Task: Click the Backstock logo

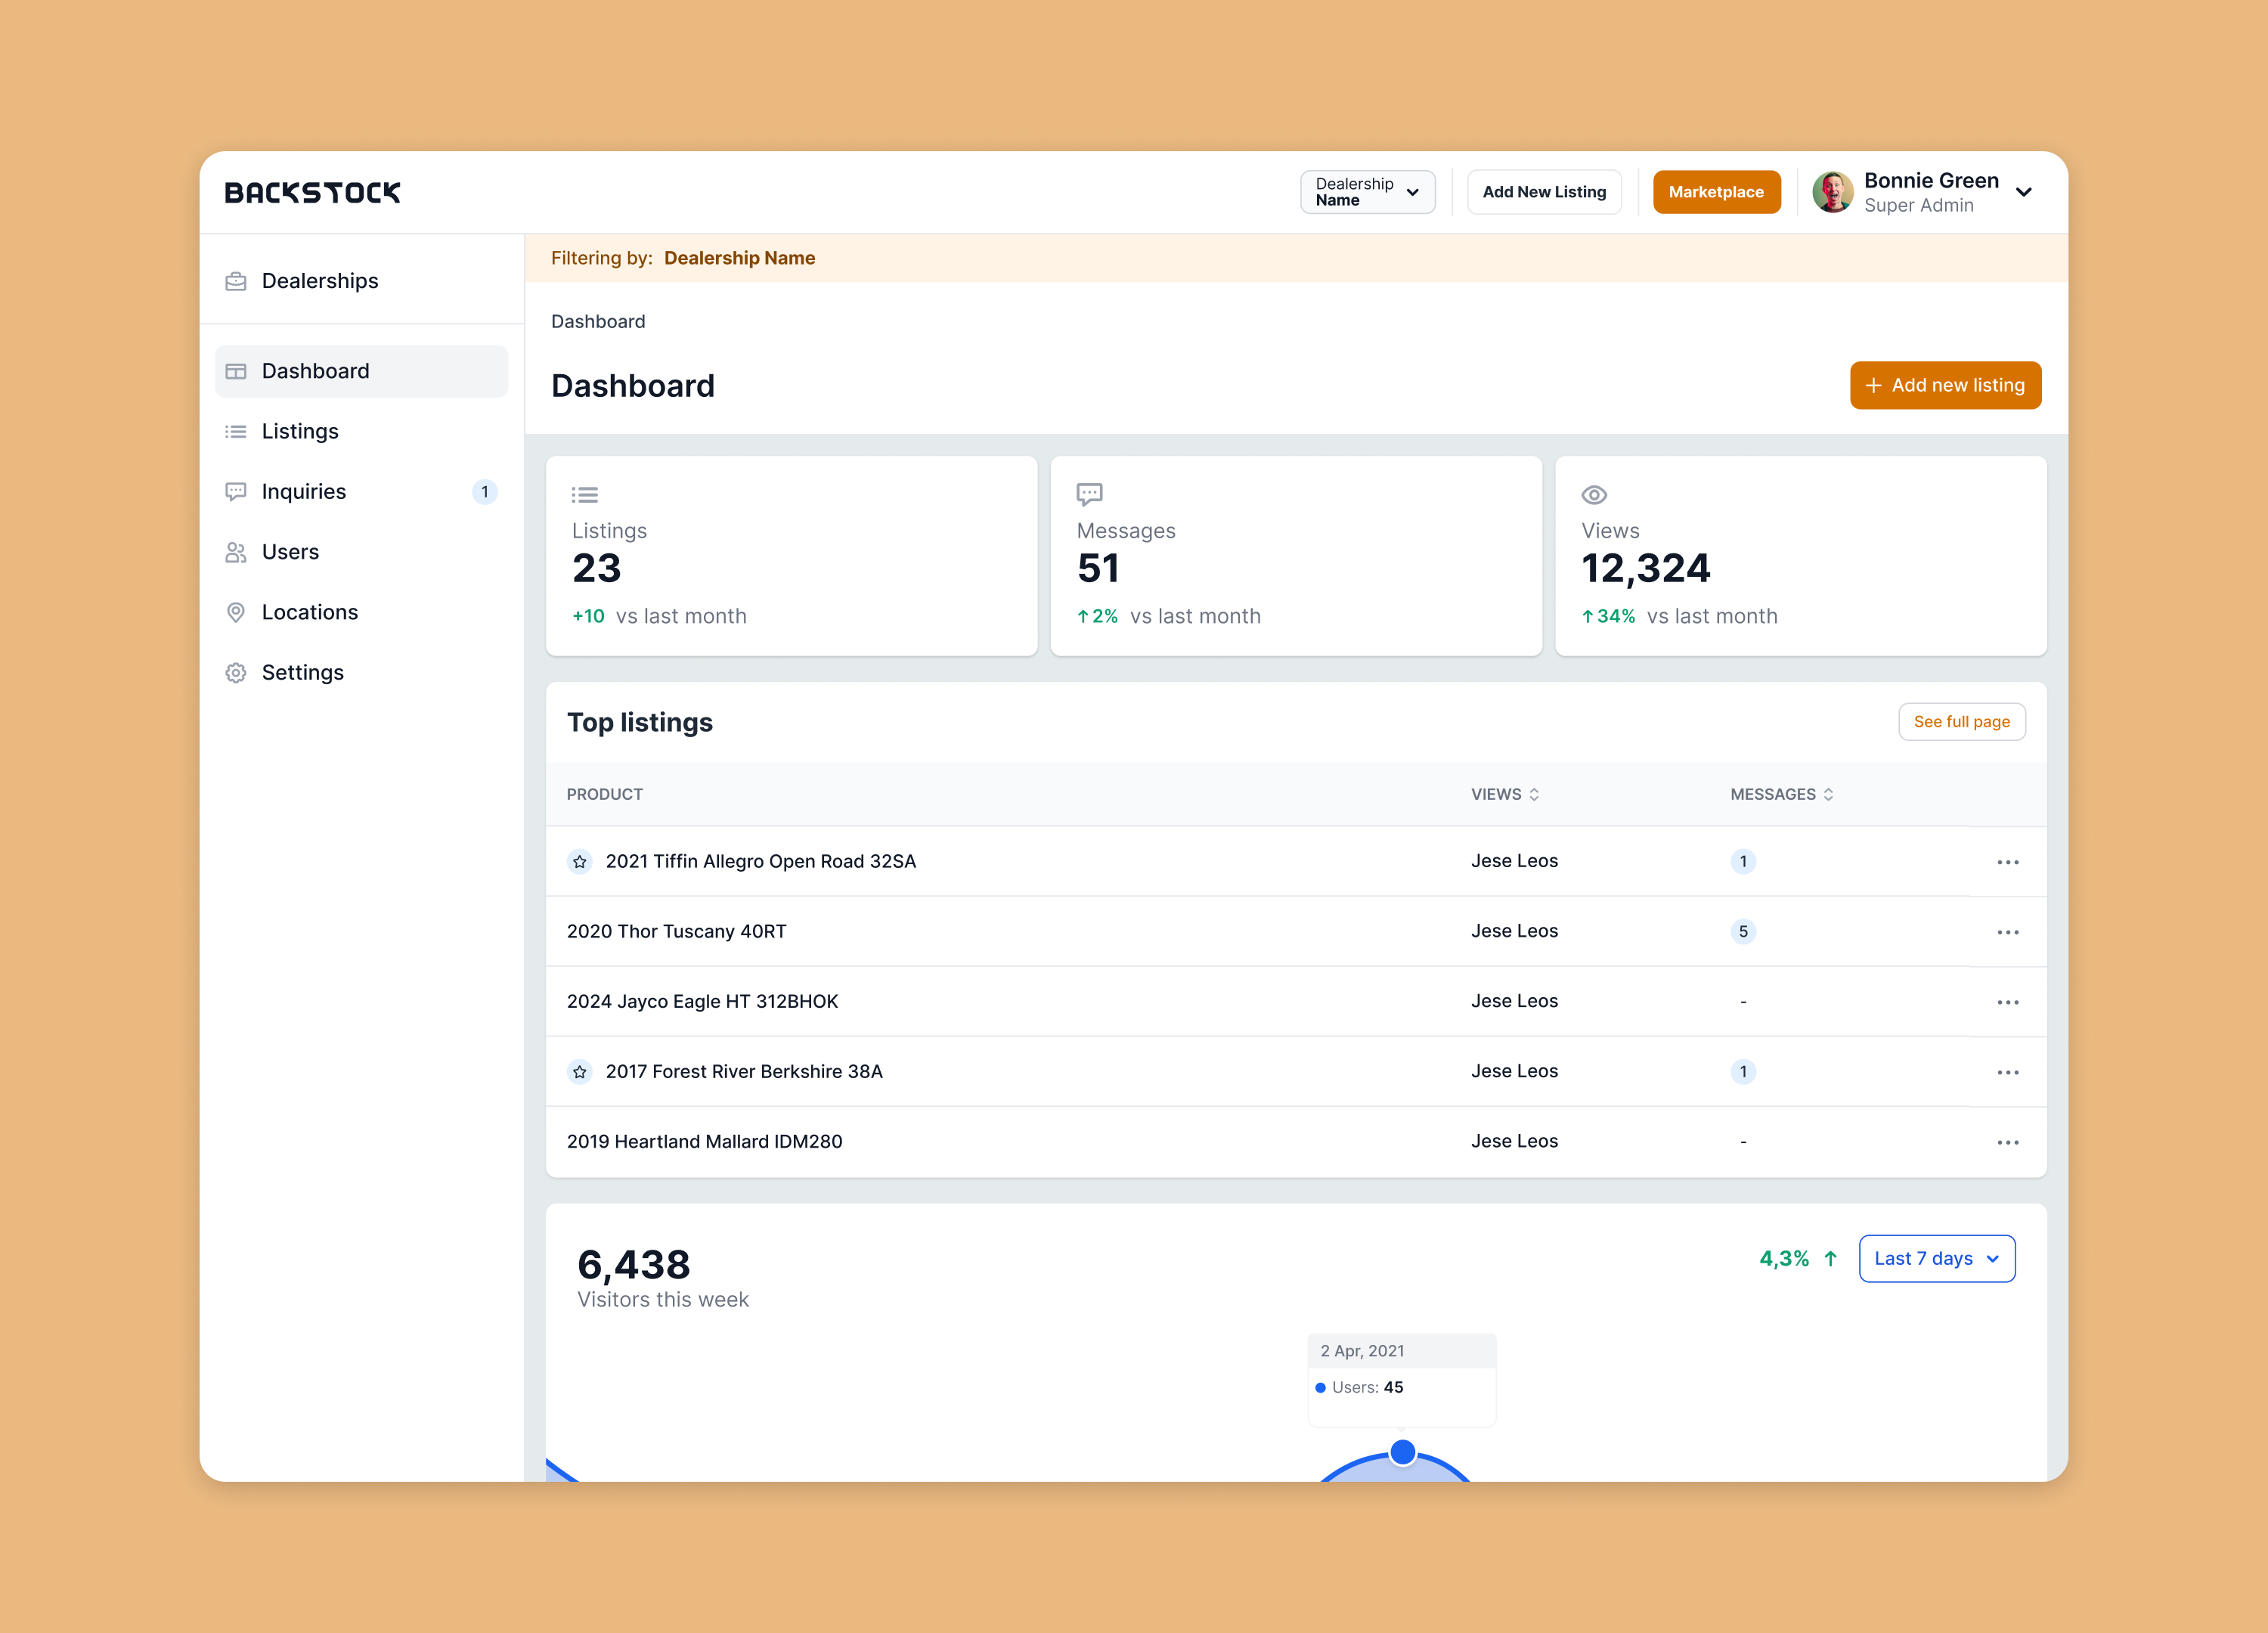Action: click(x=312, y=192)
